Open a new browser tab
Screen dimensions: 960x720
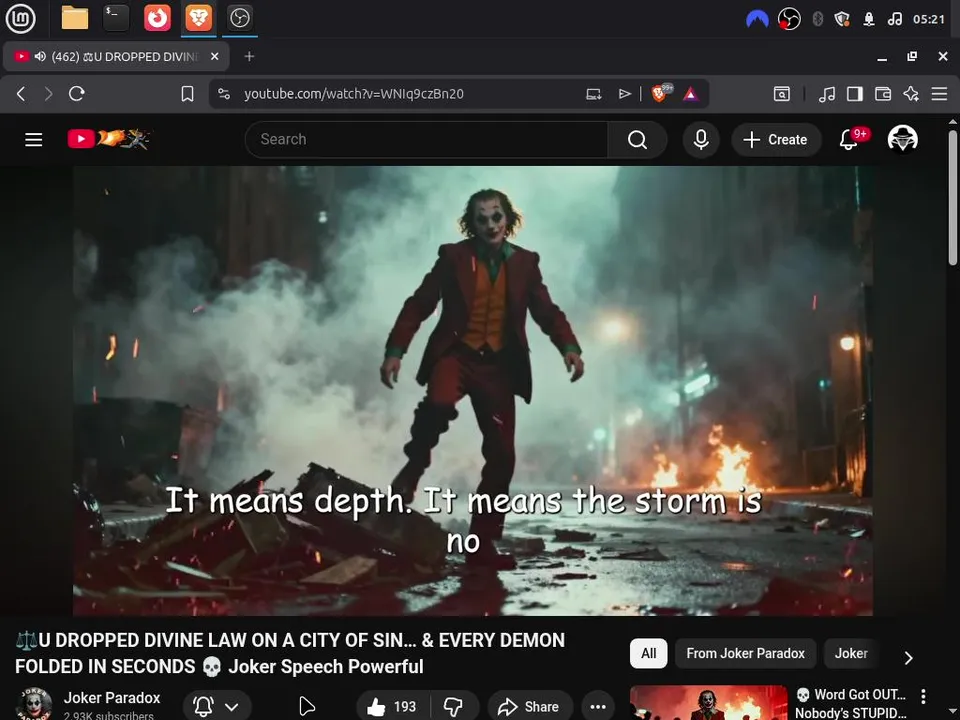[249, 56]
